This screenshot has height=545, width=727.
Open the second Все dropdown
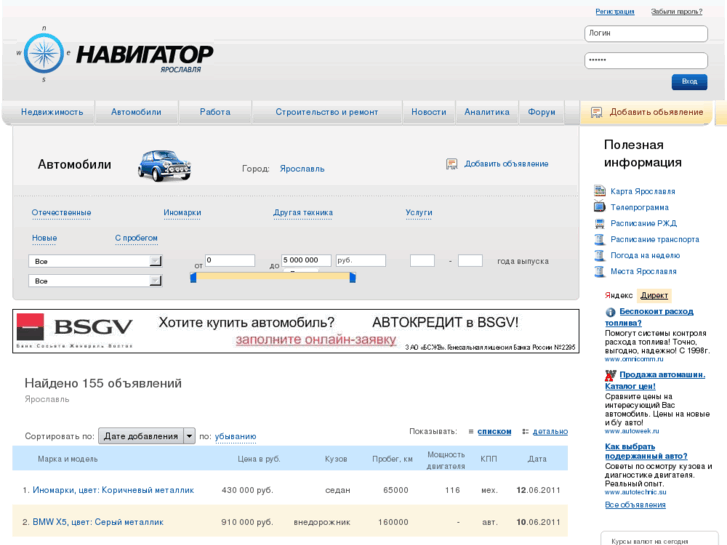(95, 281)
